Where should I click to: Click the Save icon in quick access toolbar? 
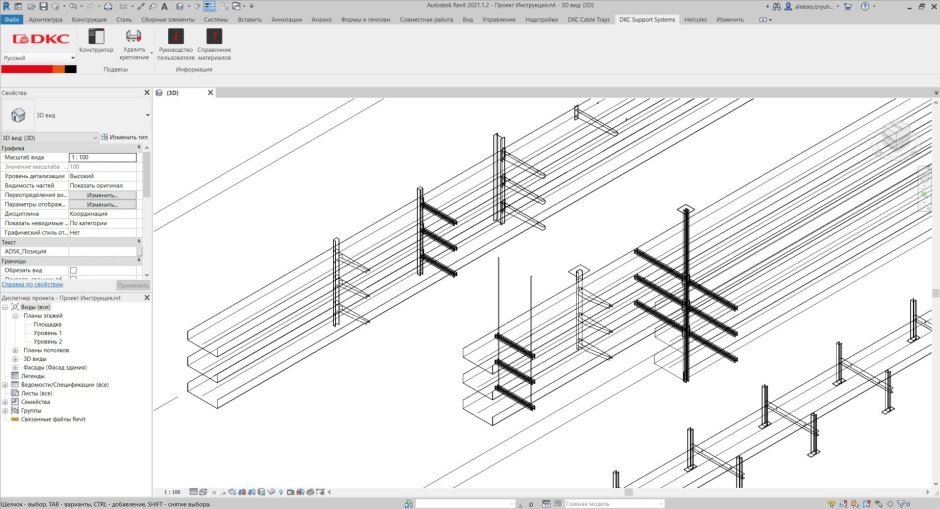tap(46, 6)
